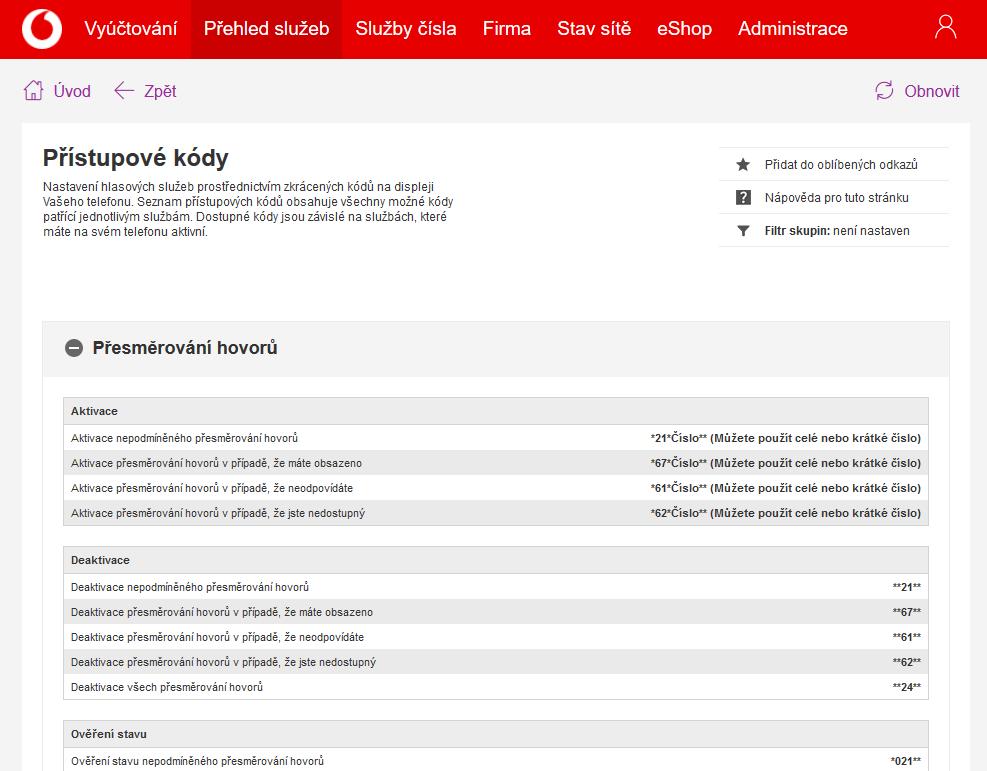Click the question mark help icon
987x771 pixels.
[743, 198]
